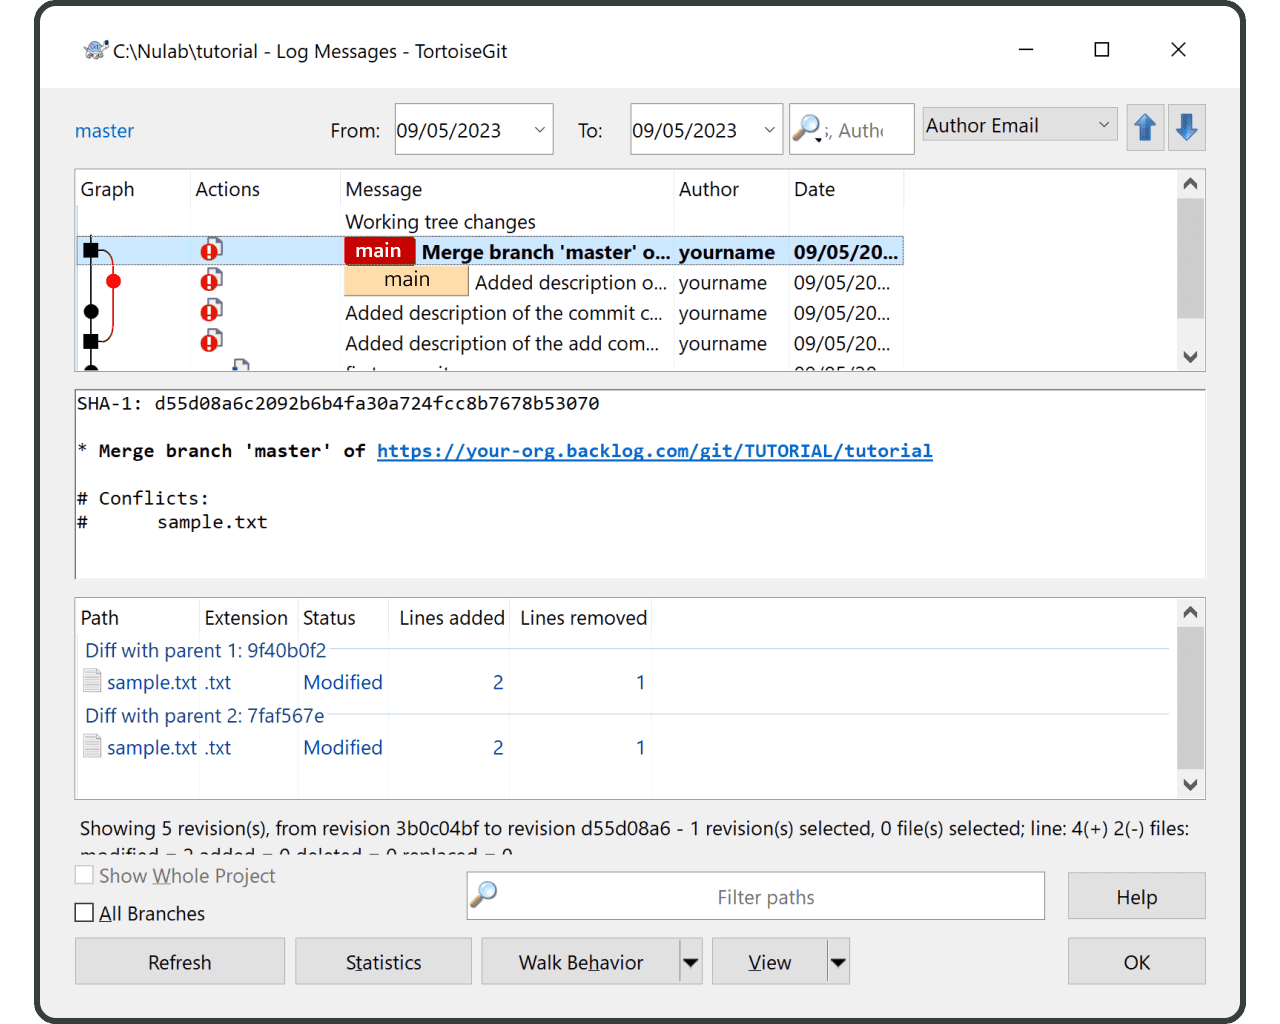Image resolution: width=1280 pixels, height=1024 pixels.
Task: Click the red main branch label
Action: (379, 251)
